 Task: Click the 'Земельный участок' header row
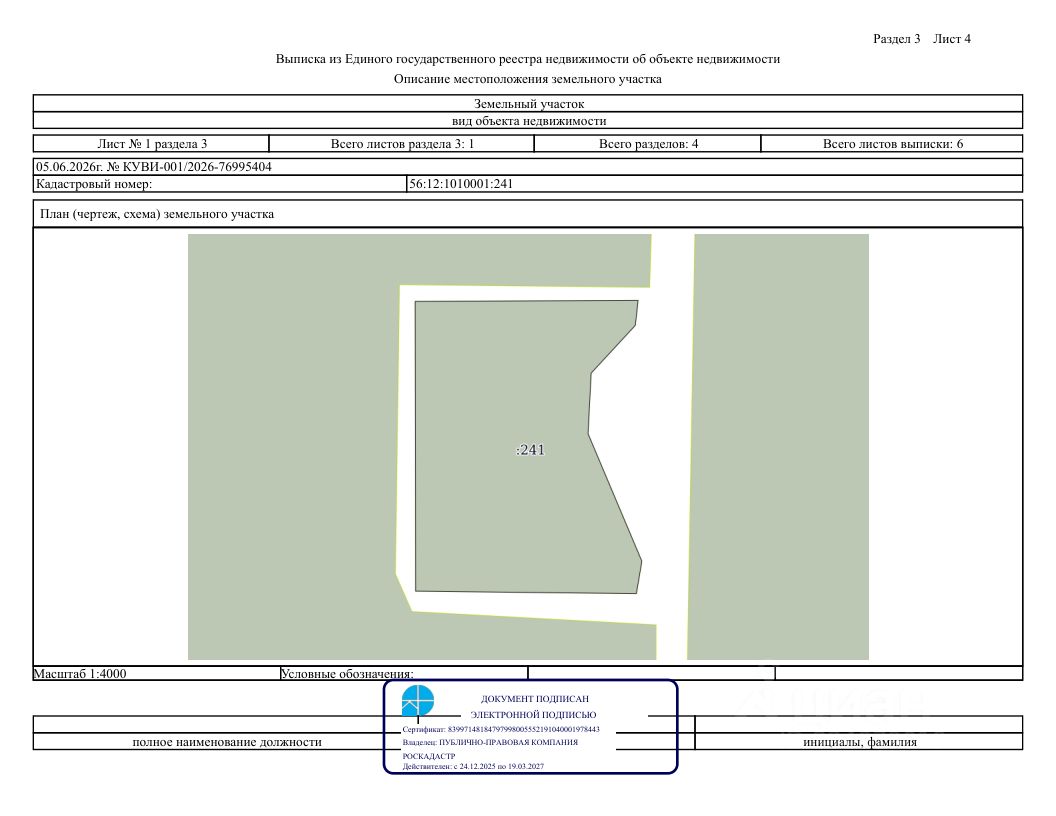coord(528,104)
